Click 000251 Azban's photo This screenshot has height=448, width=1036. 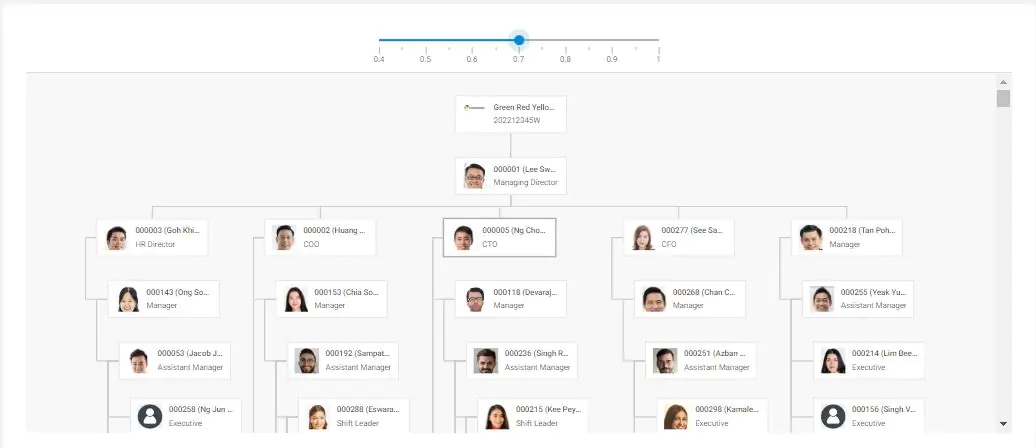point(665,361)
